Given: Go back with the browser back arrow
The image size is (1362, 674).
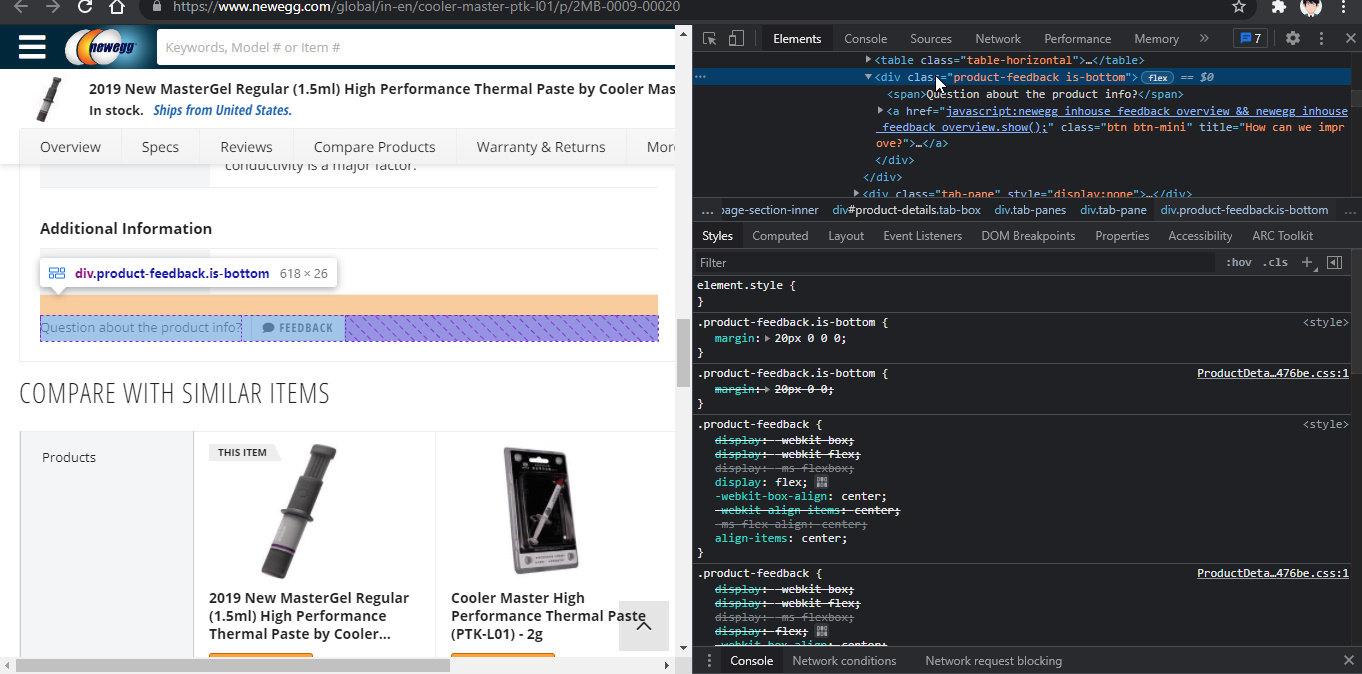Looking at the screenshot, I should coord(21,7).
